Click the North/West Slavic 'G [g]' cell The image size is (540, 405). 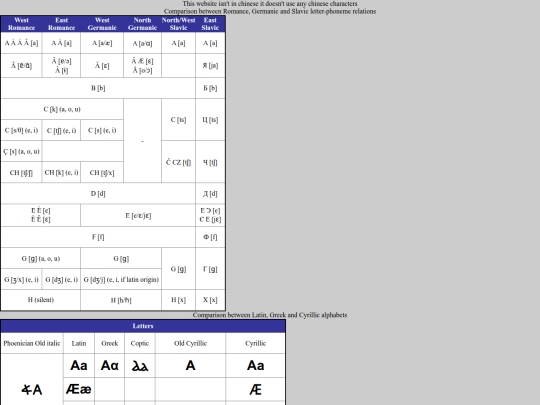point(178,269)
